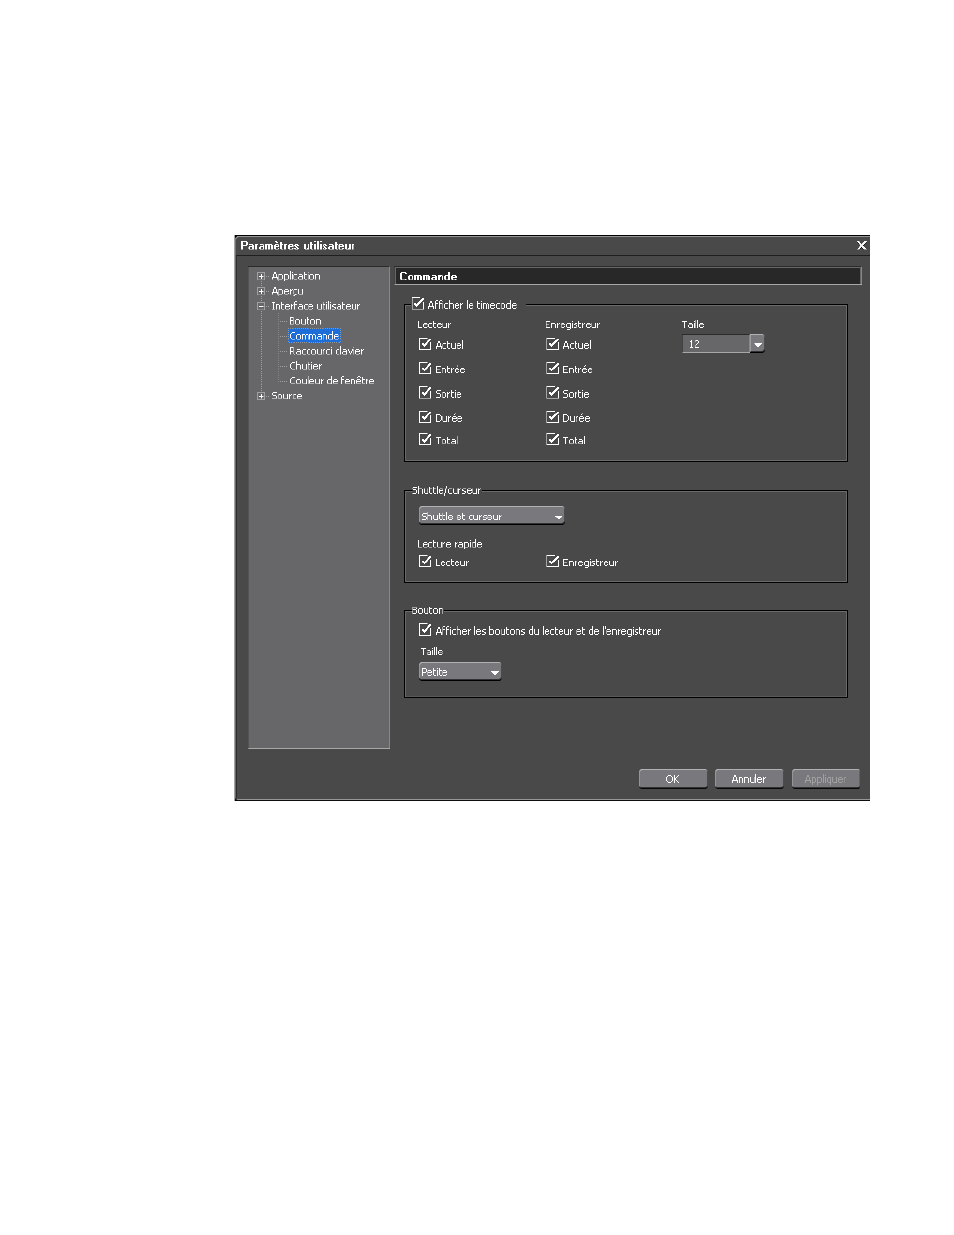
Task: Uncheck Lecteur Total timecode
Action: 425,439
